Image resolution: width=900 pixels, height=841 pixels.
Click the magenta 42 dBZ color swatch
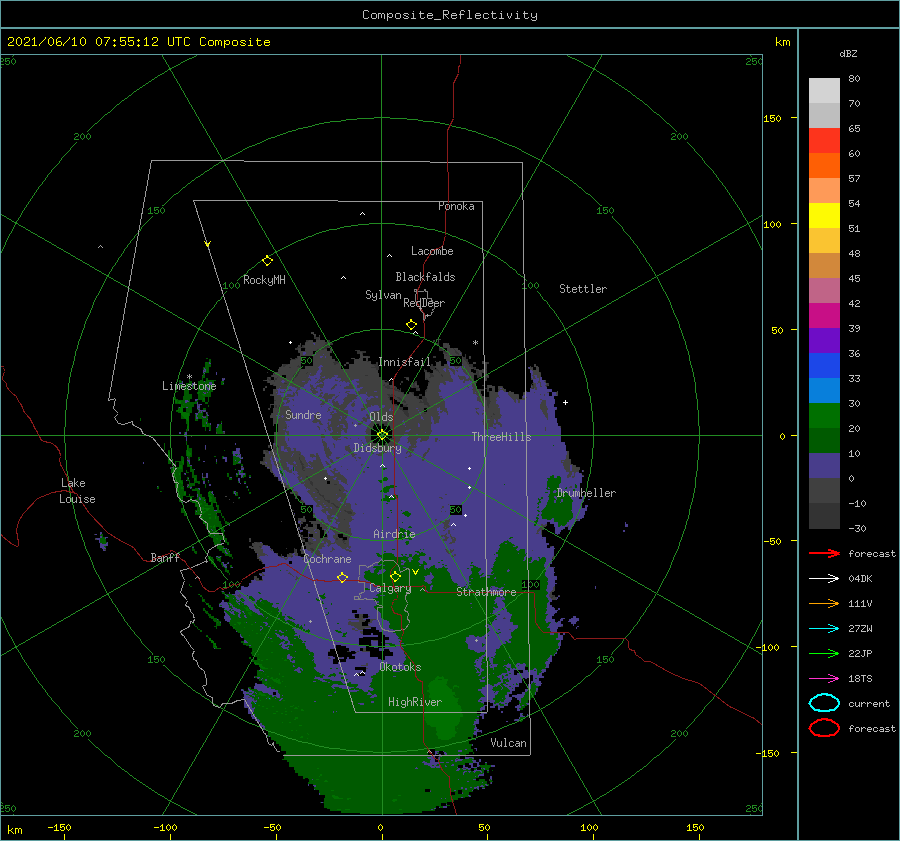[x=824, y=316]
